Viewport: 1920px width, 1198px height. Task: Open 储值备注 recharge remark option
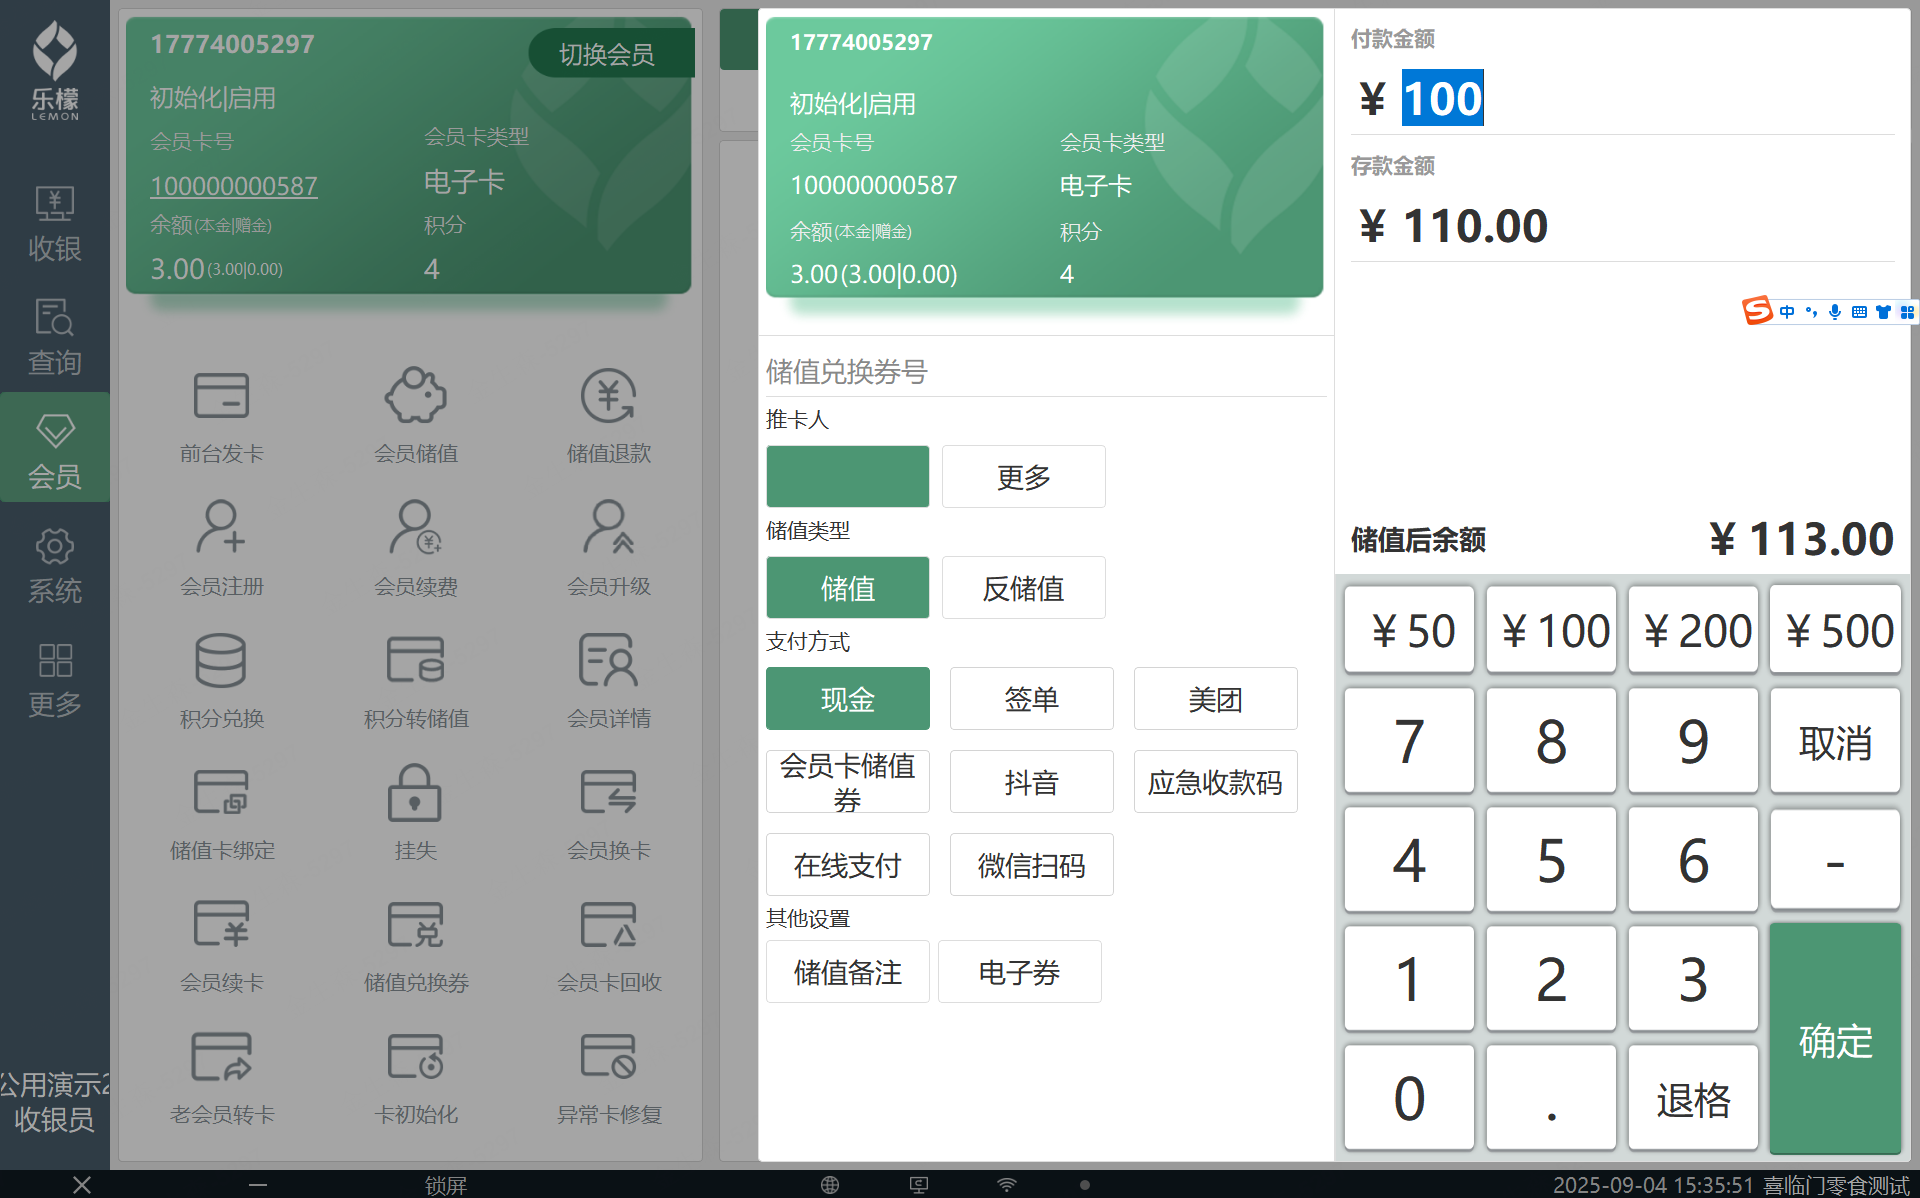click(847, 972)
